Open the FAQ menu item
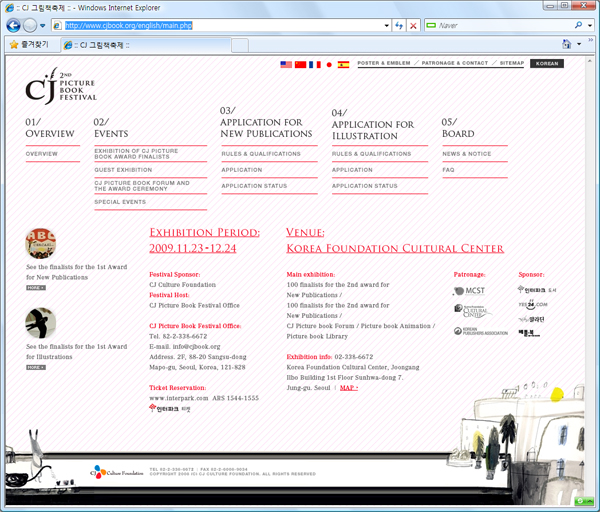Screen dimensions: 600x512 click(448, 170)
